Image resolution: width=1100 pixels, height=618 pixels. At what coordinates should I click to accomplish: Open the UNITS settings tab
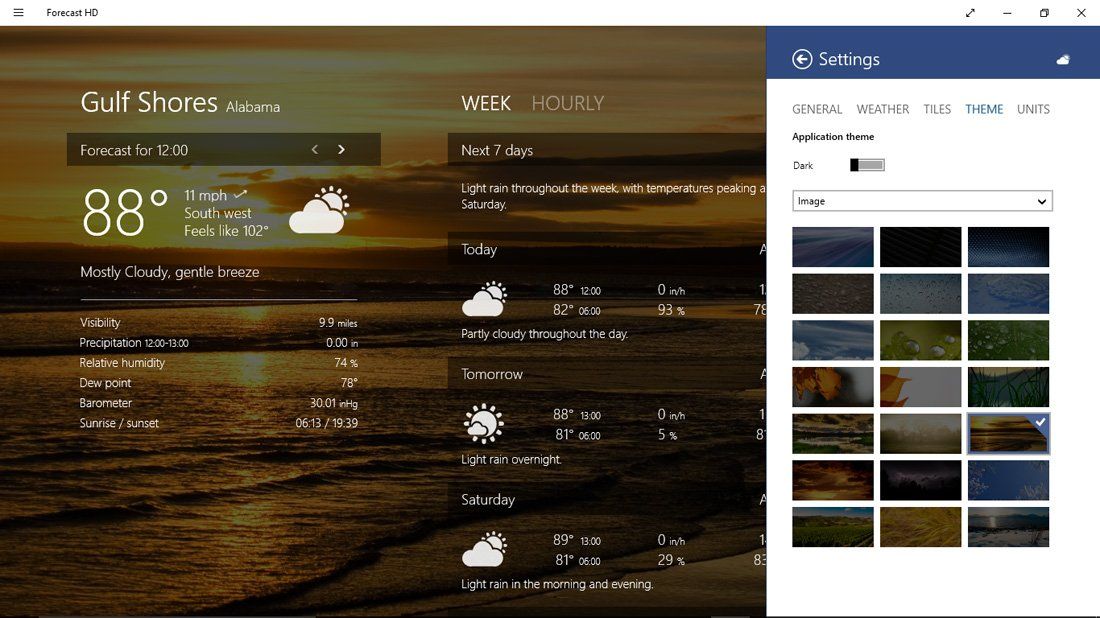(1033, 109)
